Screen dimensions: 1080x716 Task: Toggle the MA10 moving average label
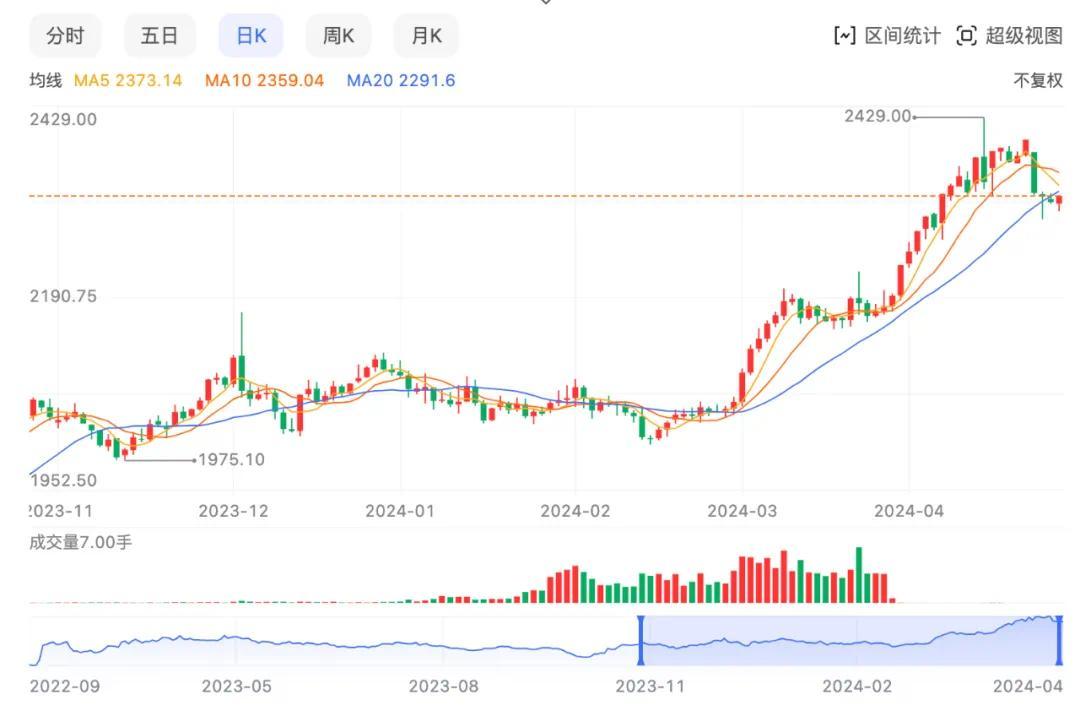264,80
